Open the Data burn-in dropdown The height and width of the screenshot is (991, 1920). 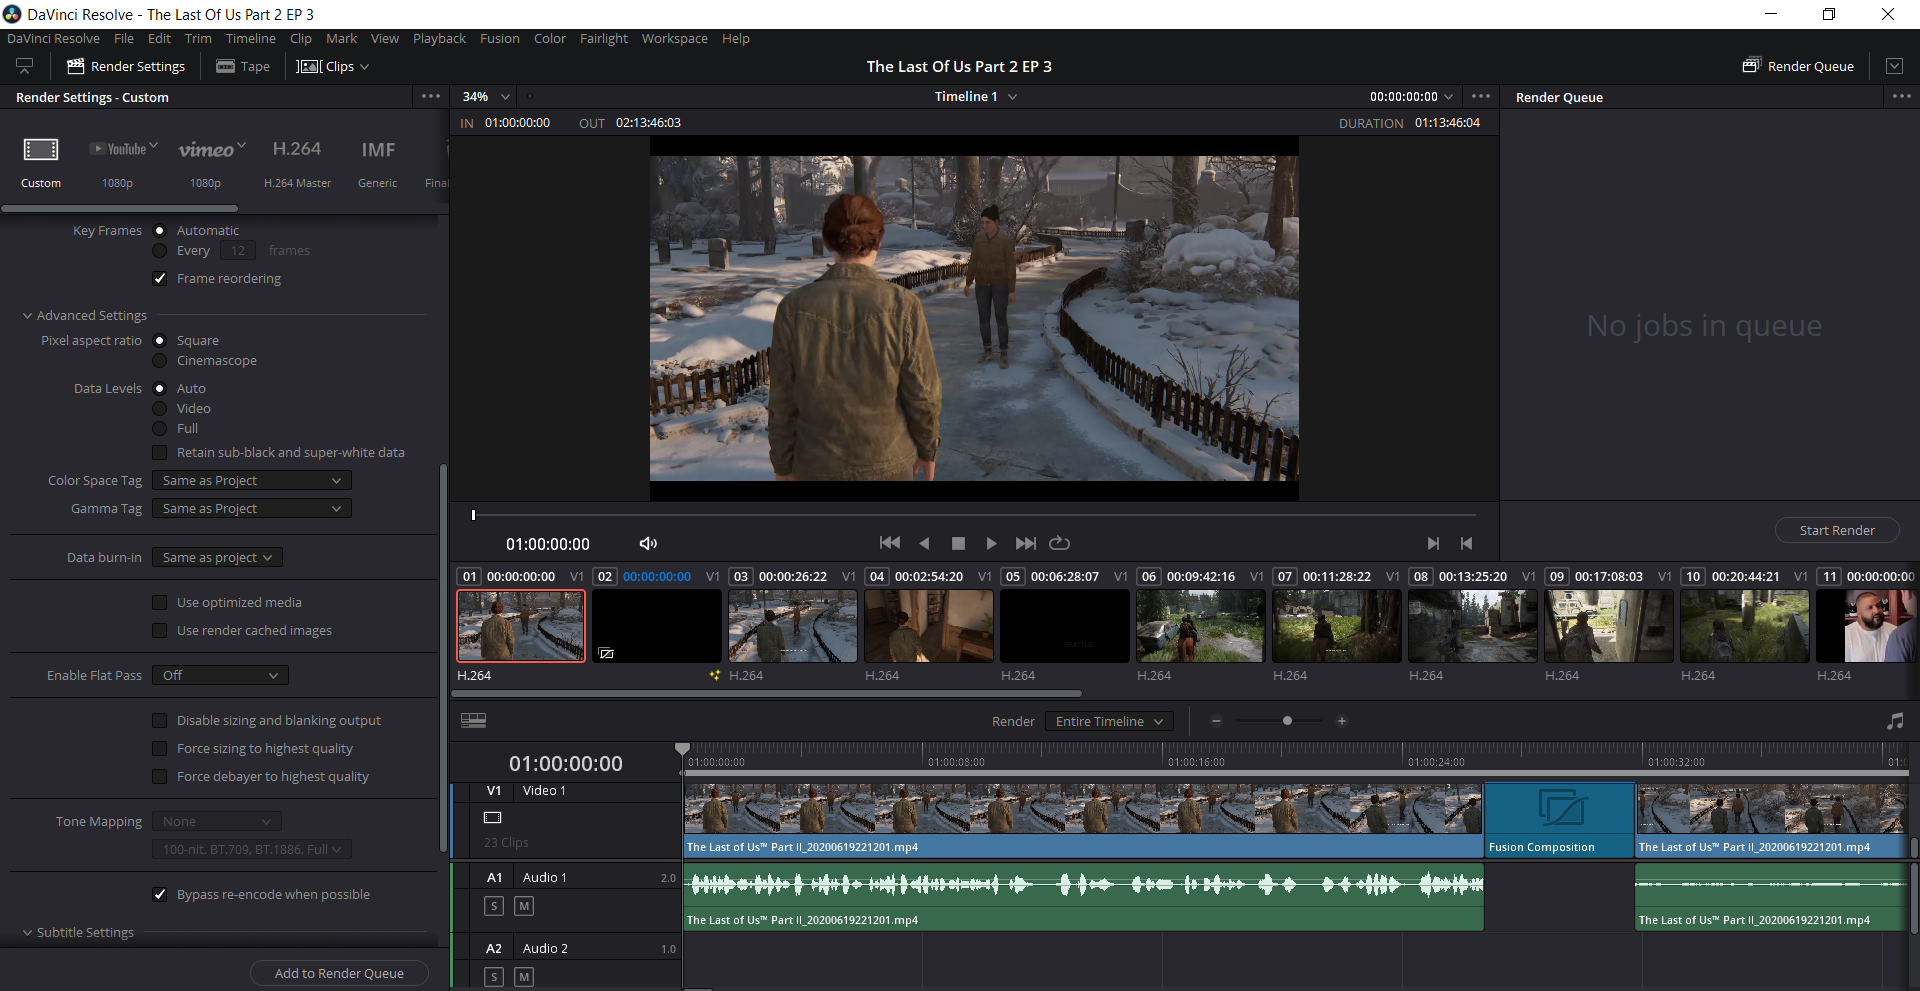[218, 558]
